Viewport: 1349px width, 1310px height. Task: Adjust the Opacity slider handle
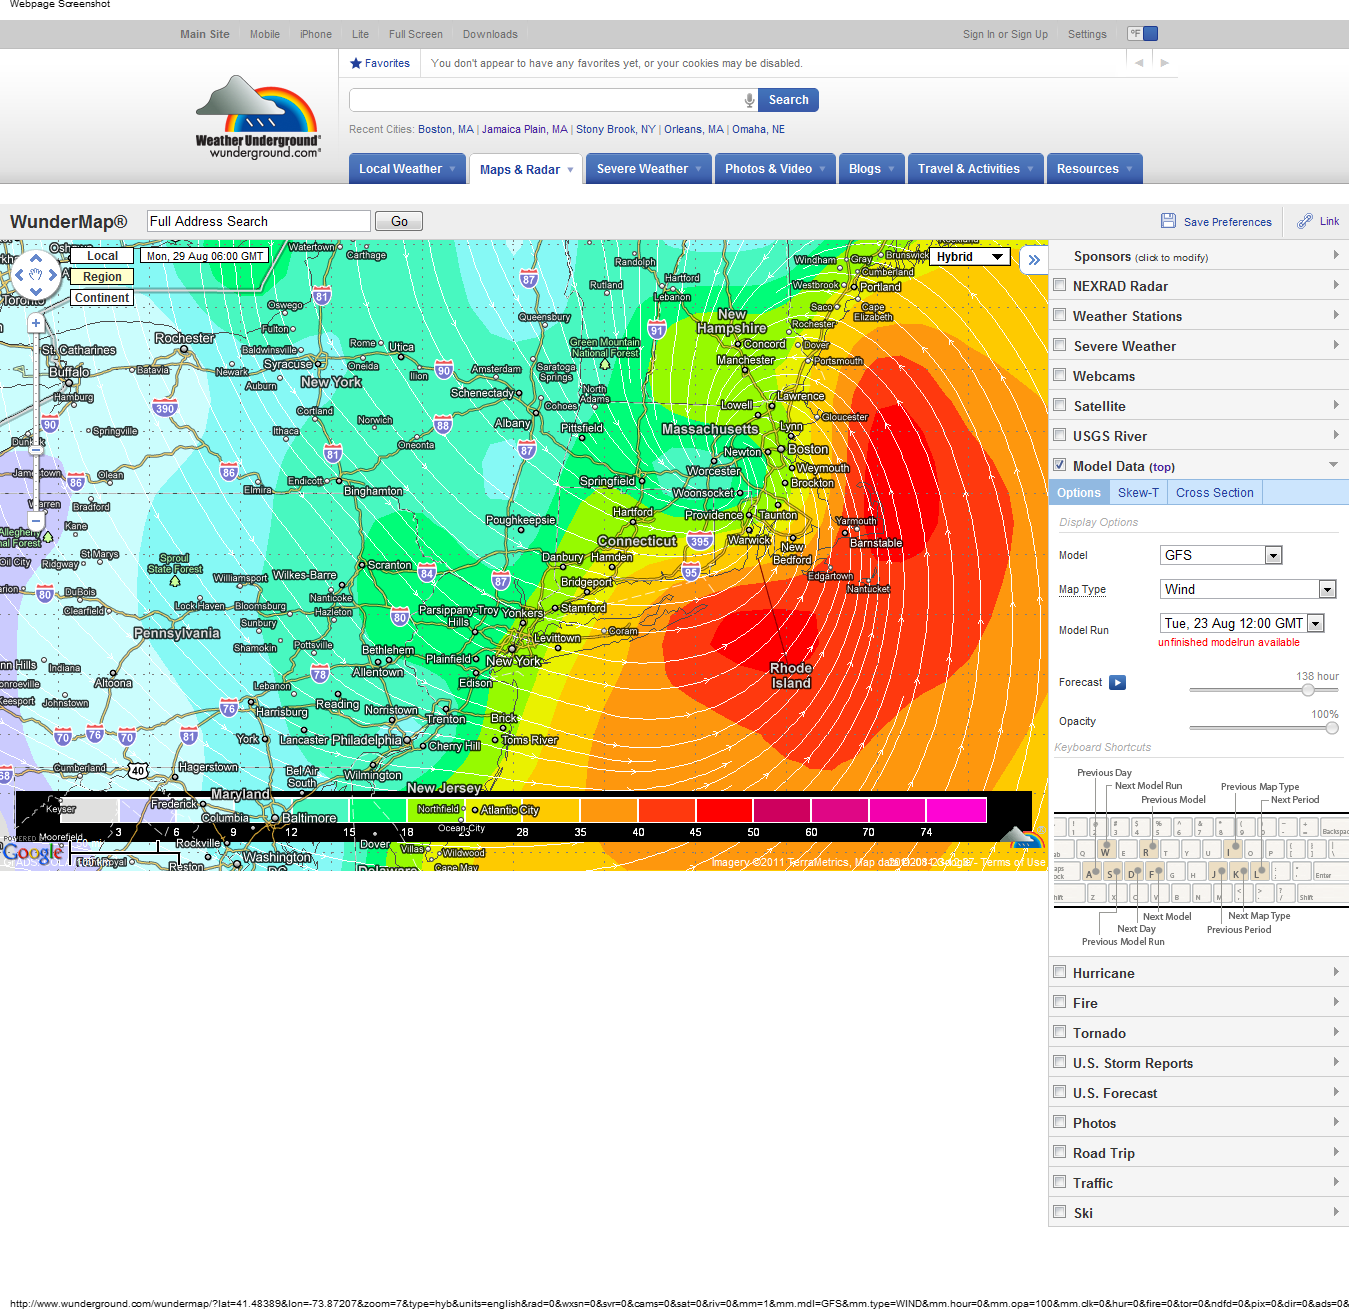pos(1332,728)
